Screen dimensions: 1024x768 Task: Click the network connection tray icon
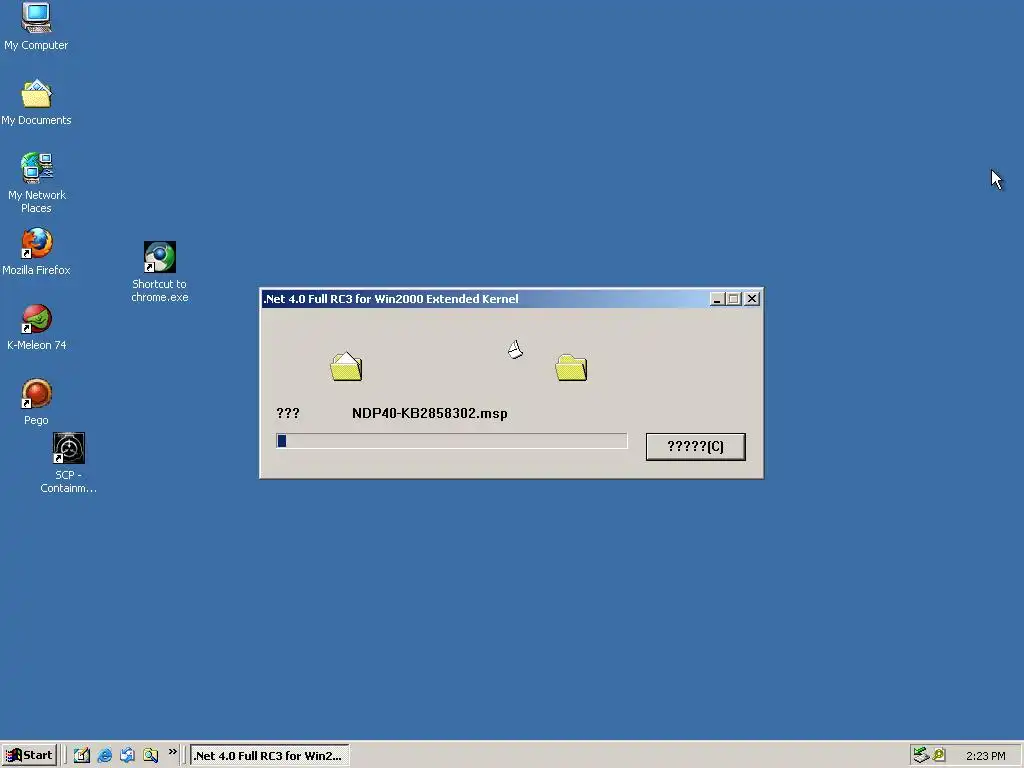921,755
